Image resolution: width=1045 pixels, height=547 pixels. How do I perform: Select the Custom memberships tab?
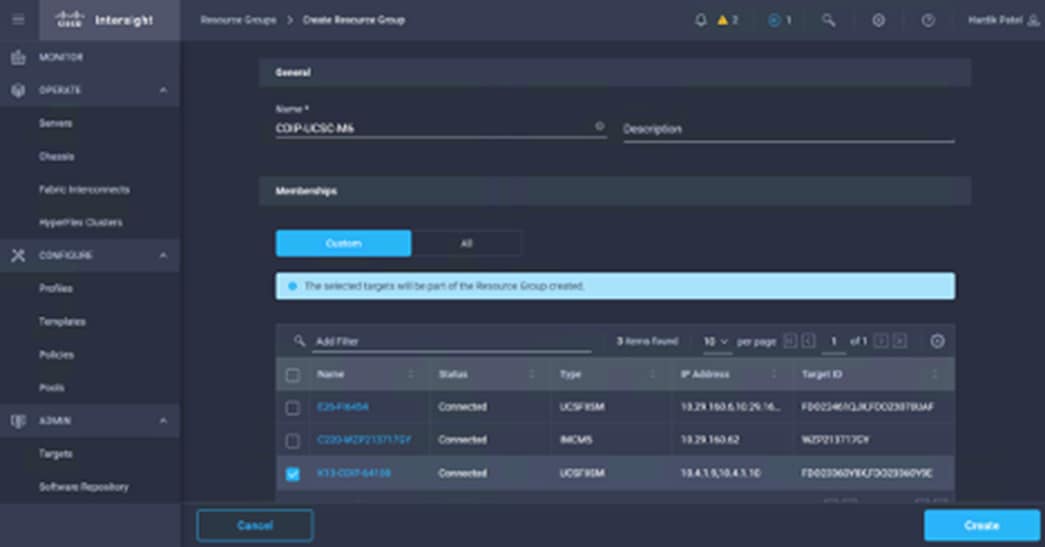(344, 243)
